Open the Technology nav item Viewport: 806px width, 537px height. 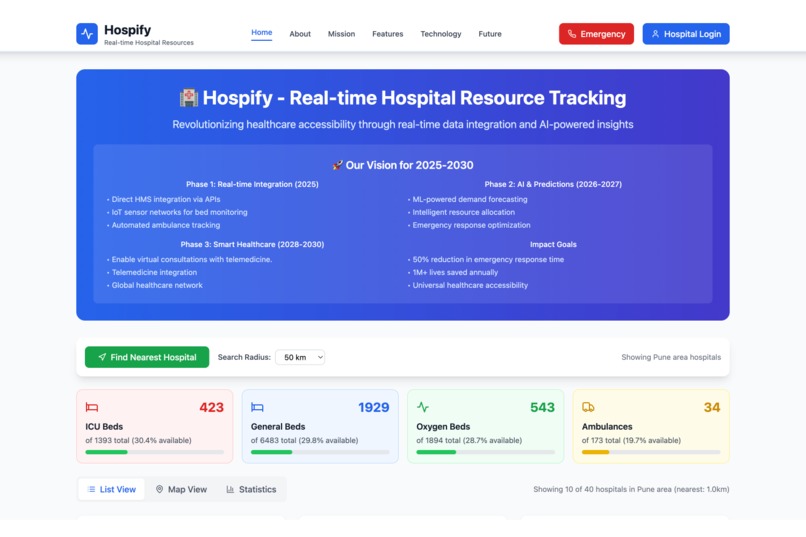(441, 34)
